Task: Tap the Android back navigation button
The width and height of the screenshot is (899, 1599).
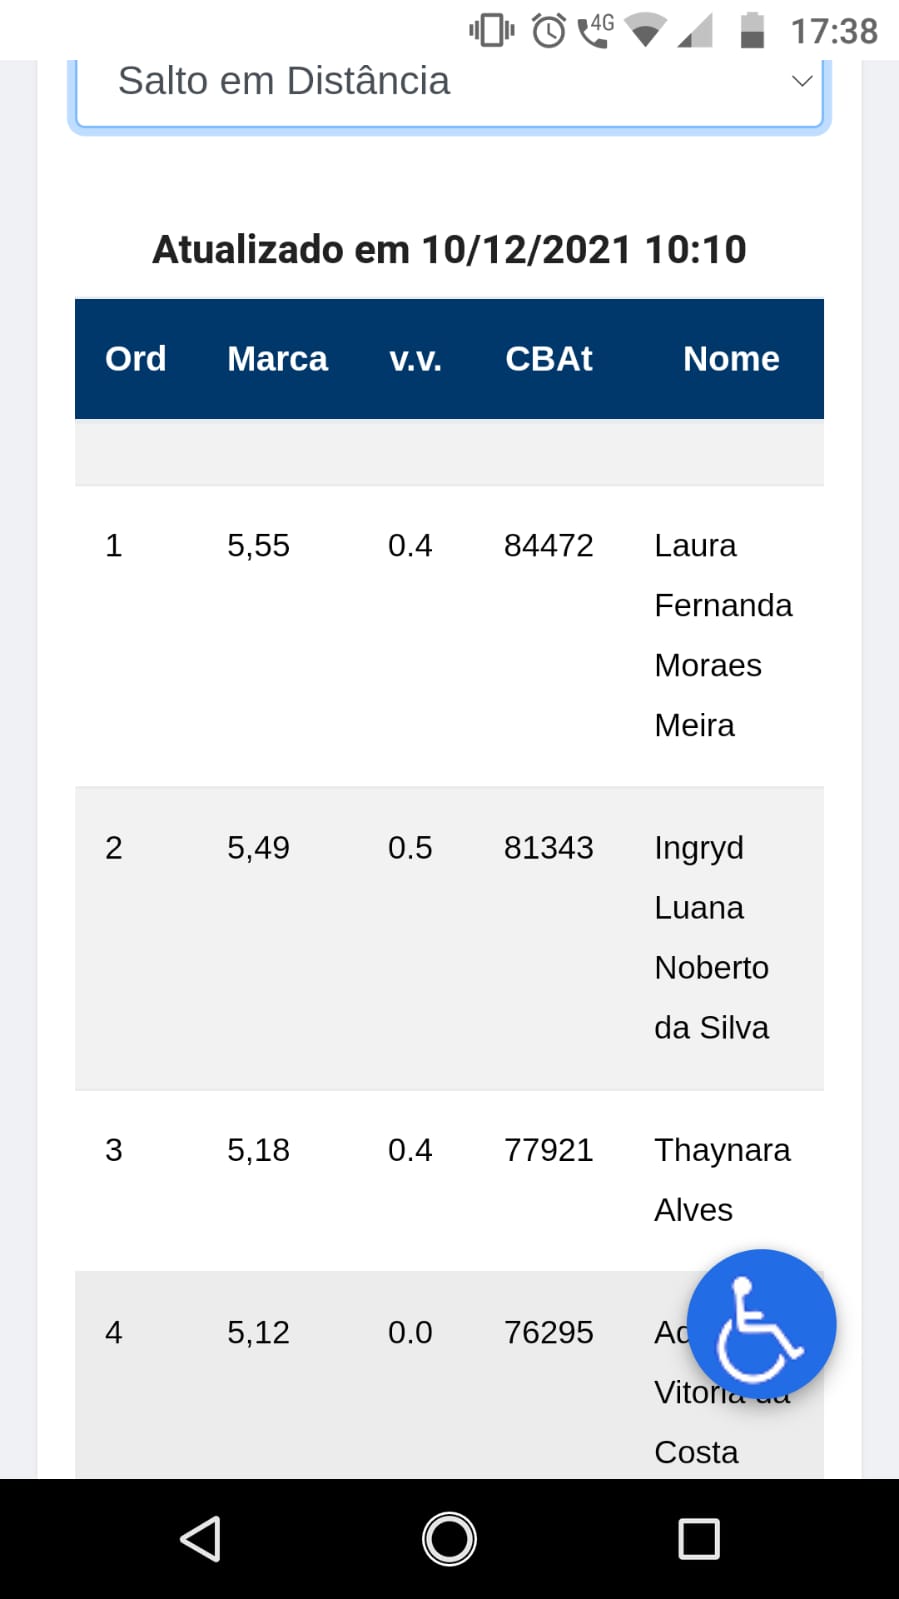Action: 200,1539
